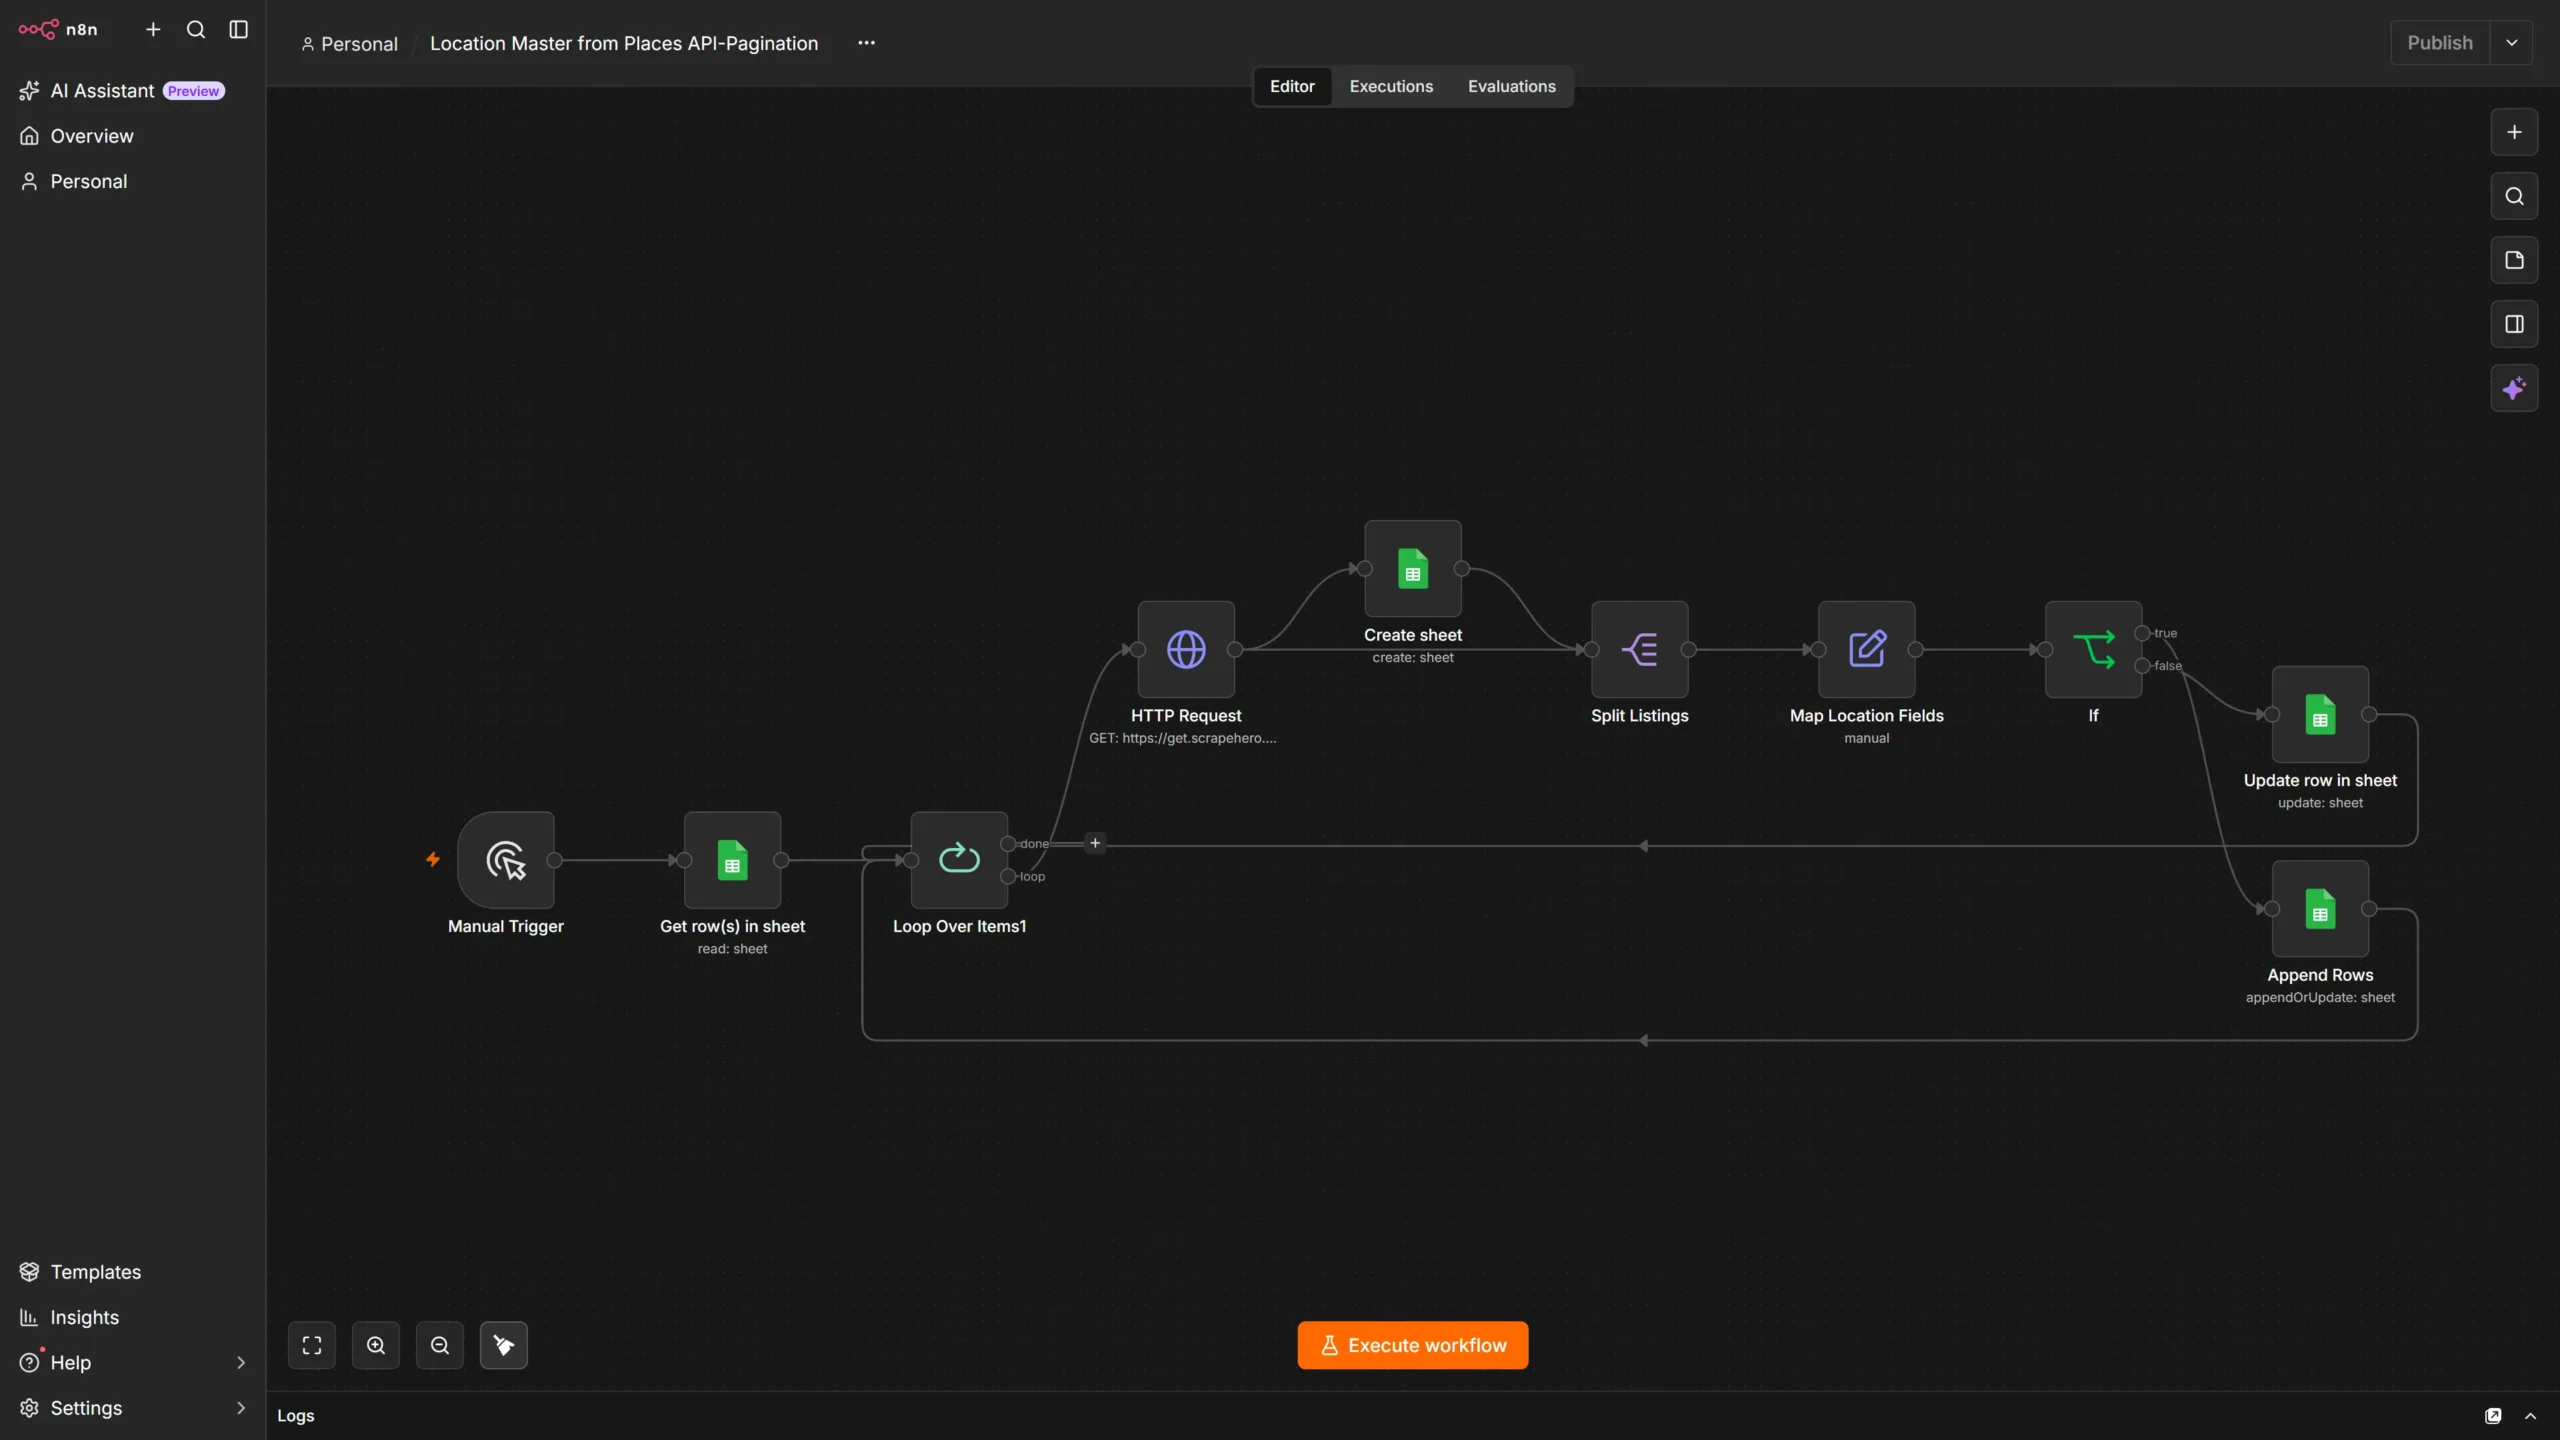Click trigger lightning bolt beside Manual Trigger
2560x1440 pixels.
tap(433, 859)
